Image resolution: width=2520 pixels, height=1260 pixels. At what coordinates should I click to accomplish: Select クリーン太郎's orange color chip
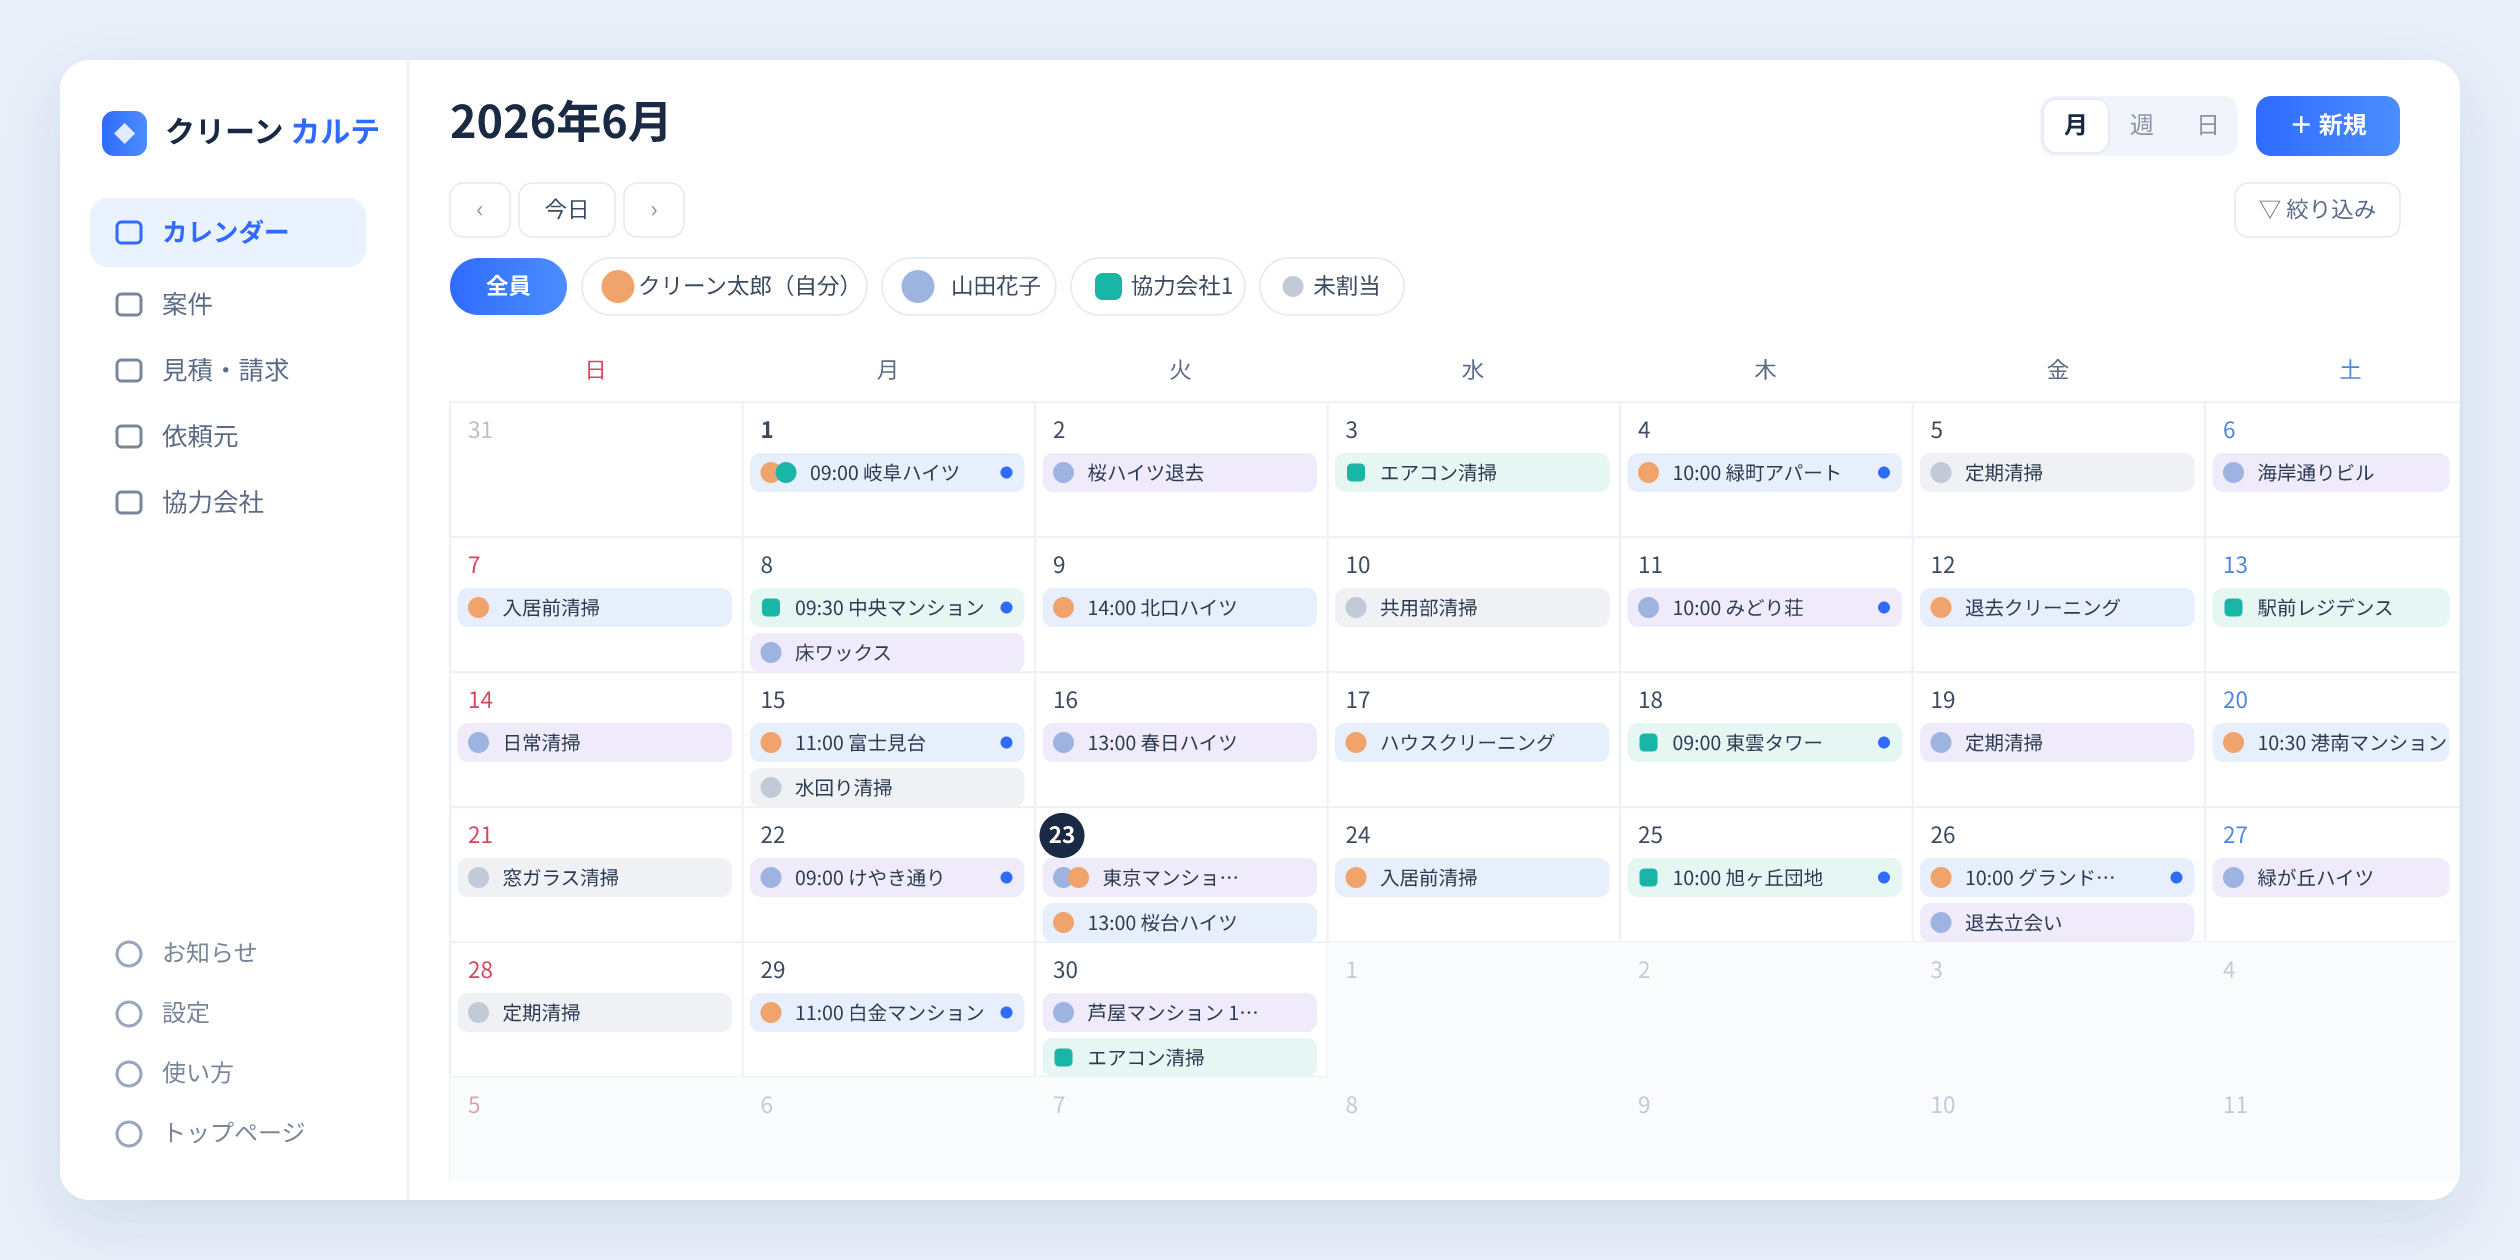pos(618,287)
